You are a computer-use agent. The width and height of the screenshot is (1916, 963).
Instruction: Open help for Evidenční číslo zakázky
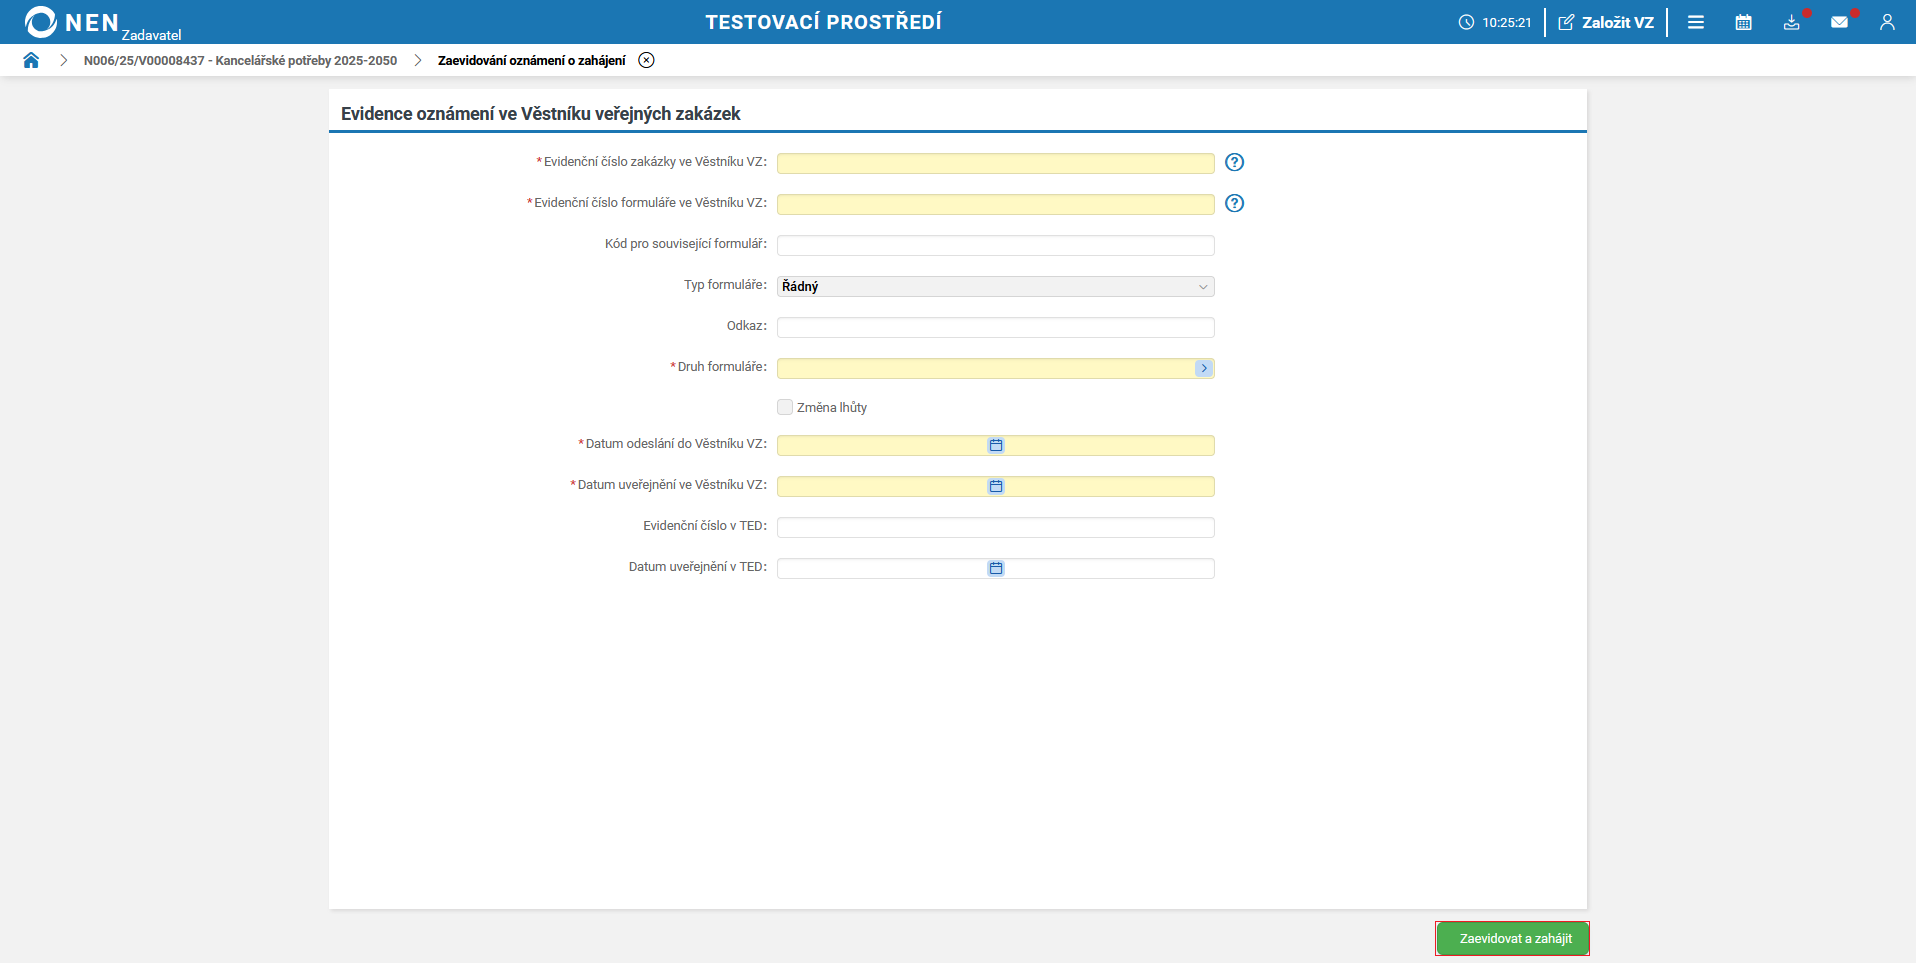[x=1235, y=162]
